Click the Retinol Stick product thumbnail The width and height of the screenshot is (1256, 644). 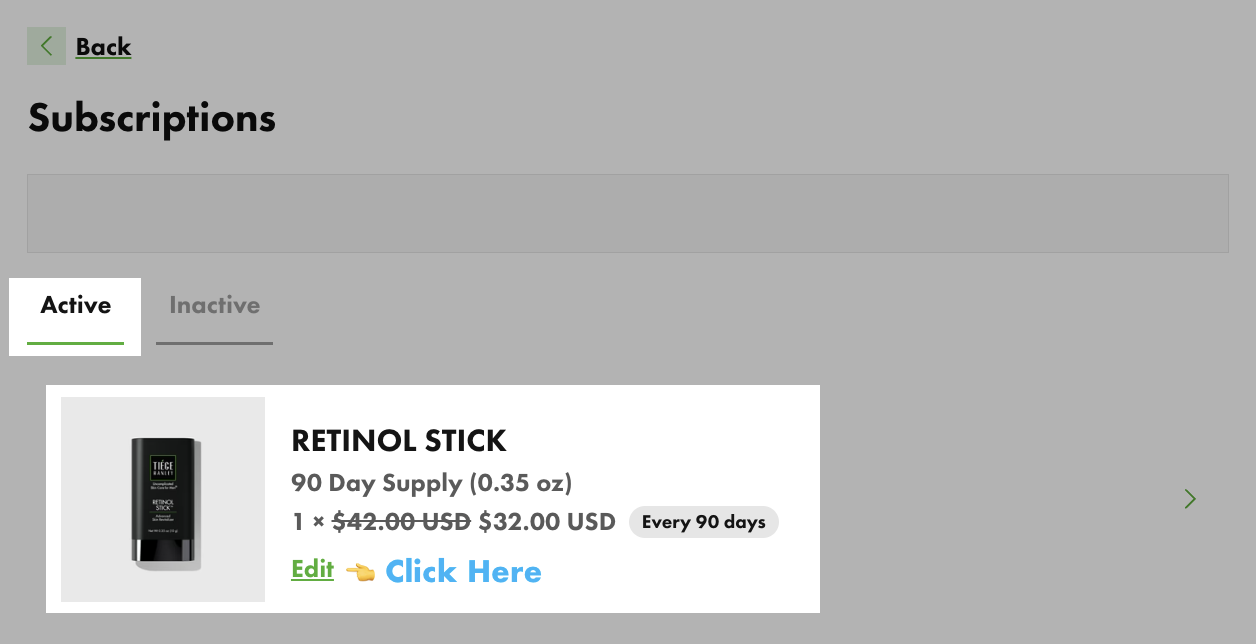coord(163,499)
